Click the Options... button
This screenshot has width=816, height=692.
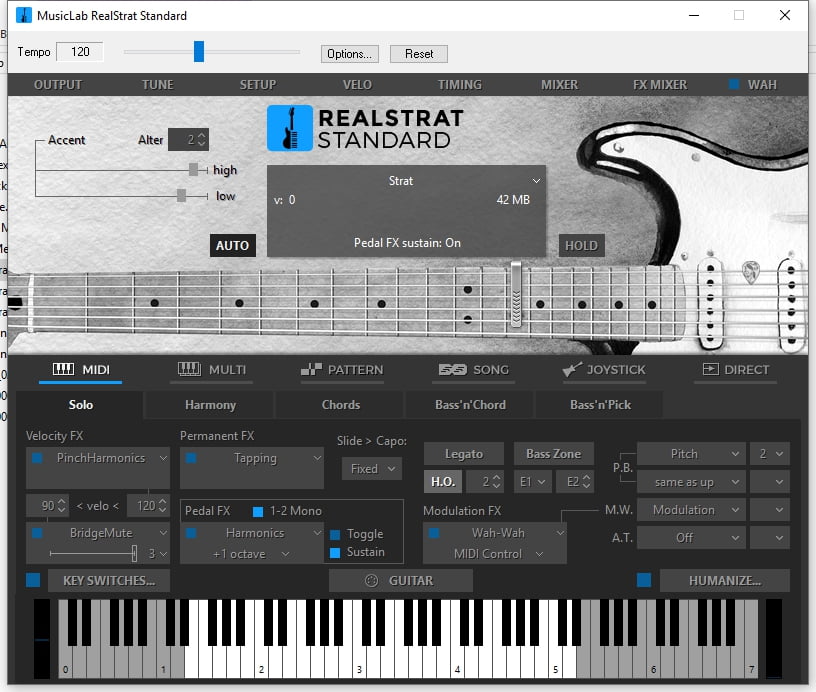tap(350, 54)
